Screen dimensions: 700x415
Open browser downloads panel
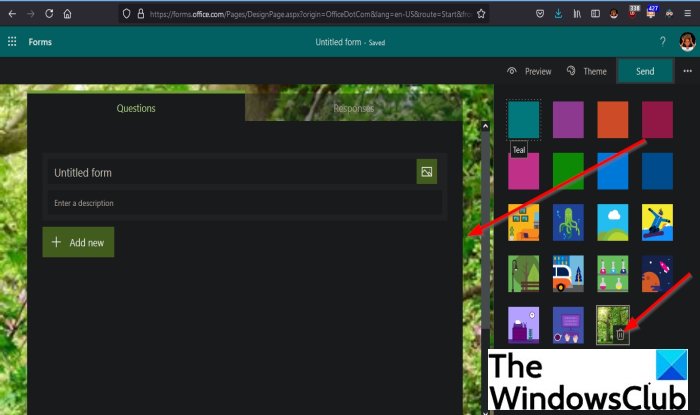[x=558, y=14]
